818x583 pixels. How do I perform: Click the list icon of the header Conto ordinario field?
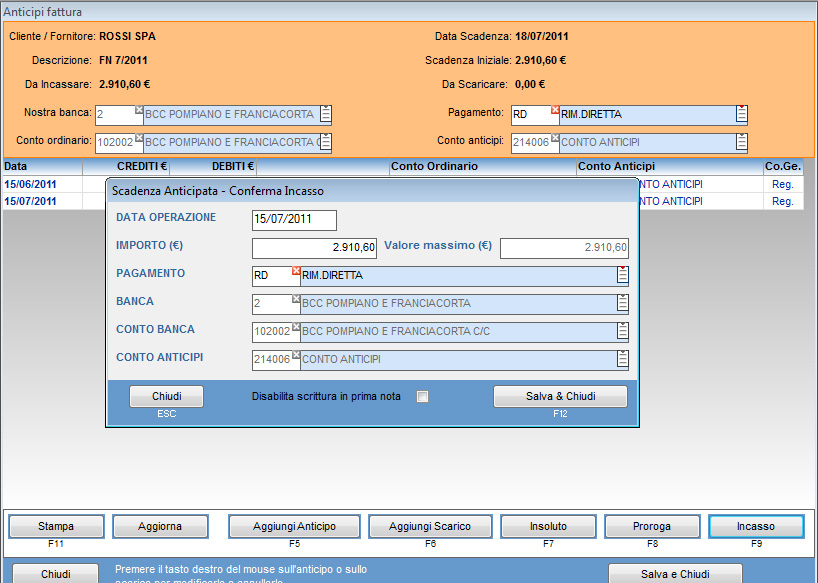(x=326, y=142)
